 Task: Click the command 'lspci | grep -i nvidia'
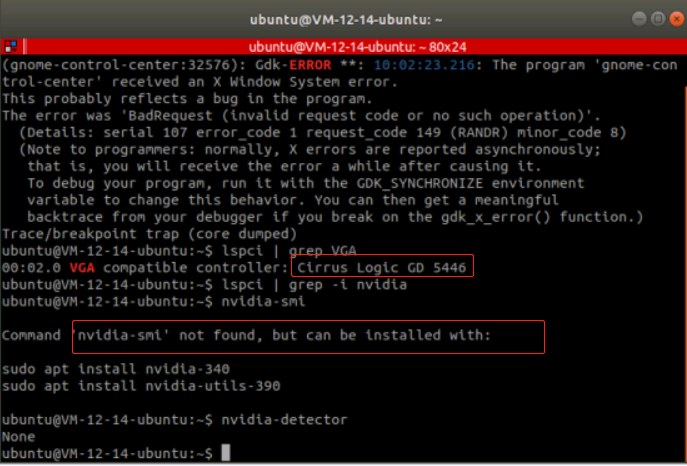coord(314,285)
